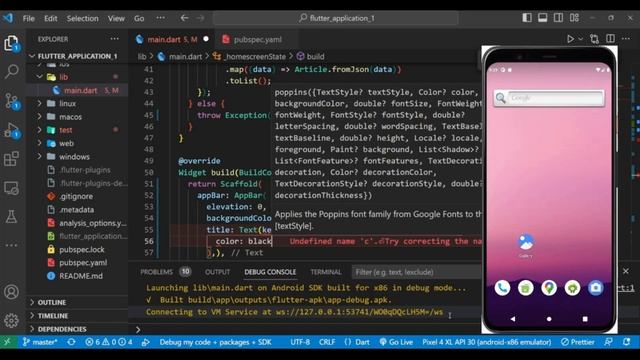Viewport: 640px width, 360px height.
Task: Open the run options dropdown arrow
Action: coord(580,39)
